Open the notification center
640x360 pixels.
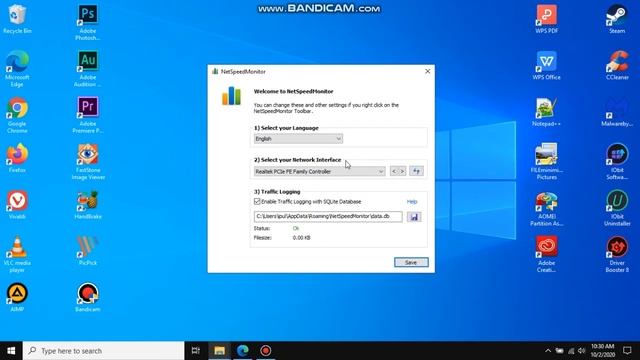pyautogui.click(x=627, y=351)
